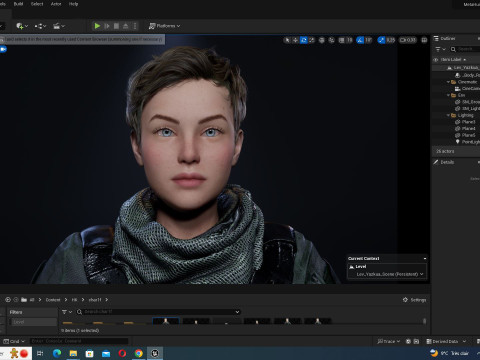This screenshot has width=480, height=360.
Task: Collapse the Cinematic folder in Outliner
Action: [448, 82]
